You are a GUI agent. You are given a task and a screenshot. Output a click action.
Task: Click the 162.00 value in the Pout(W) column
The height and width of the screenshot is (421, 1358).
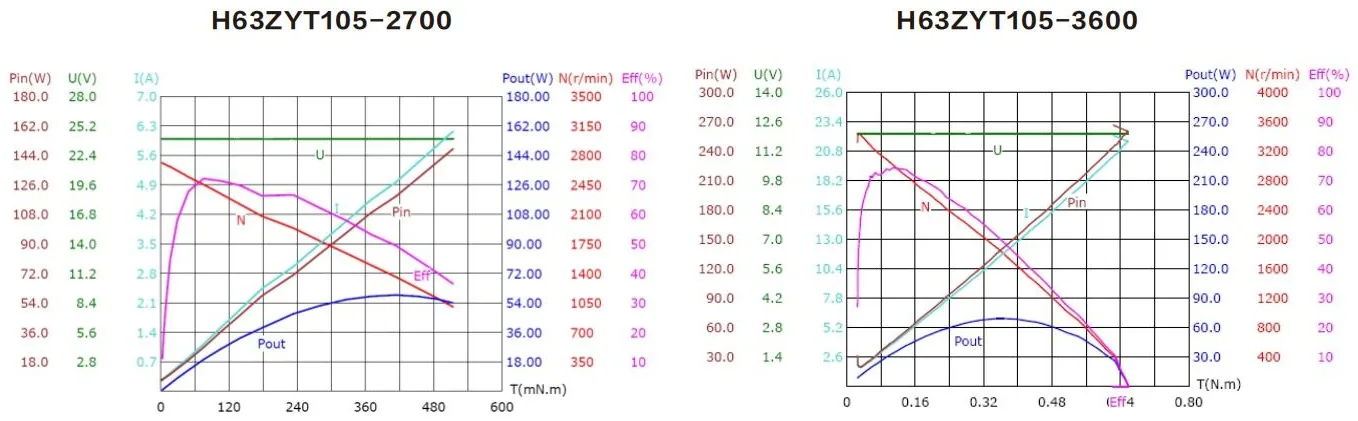coord(528,126)
